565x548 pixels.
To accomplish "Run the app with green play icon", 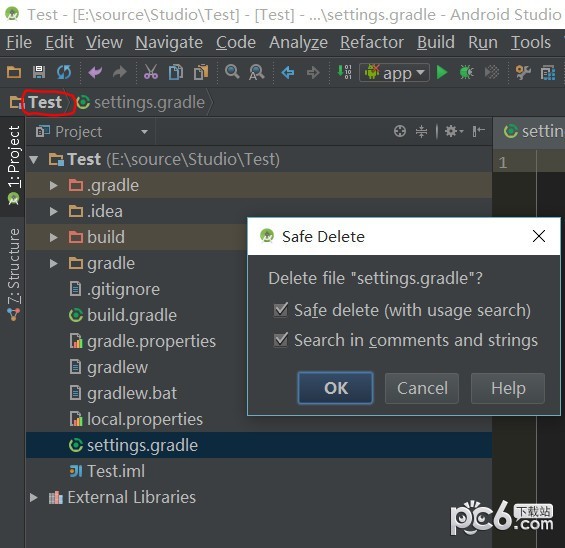I will click(x=442, y=72).
